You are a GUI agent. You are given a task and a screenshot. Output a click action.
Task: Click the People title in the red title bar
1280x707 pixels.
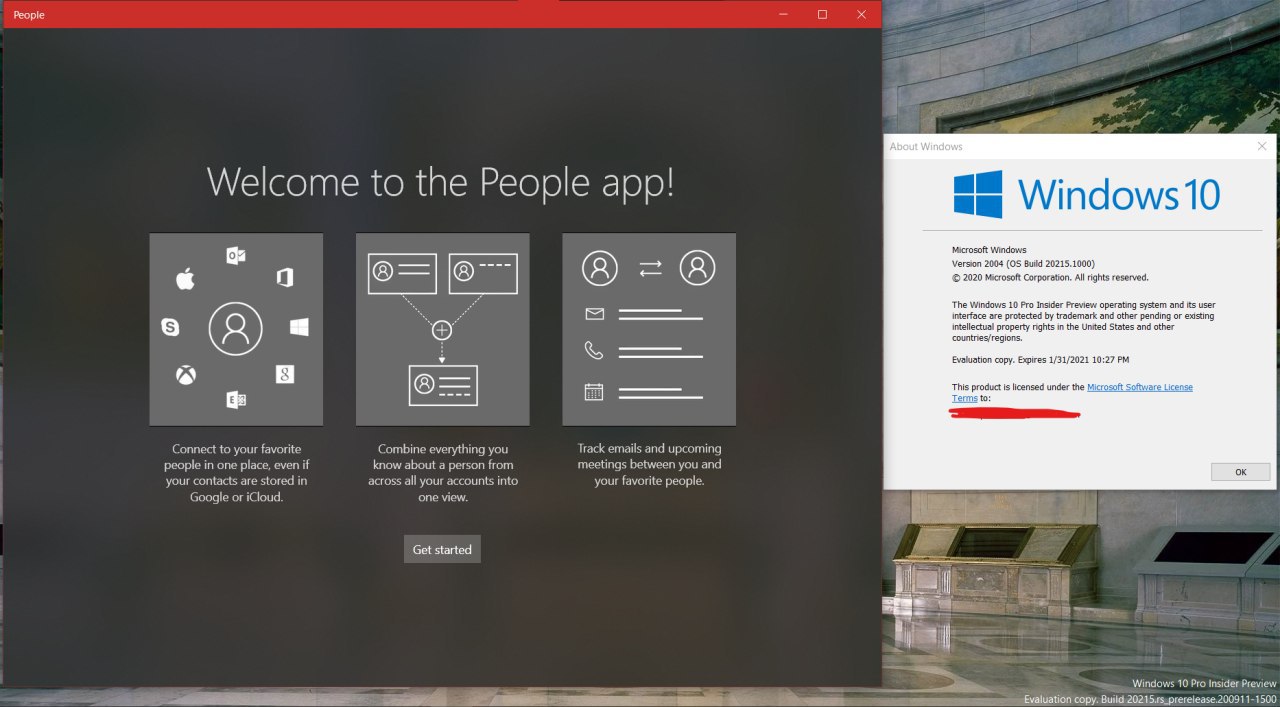click(29, 15)
